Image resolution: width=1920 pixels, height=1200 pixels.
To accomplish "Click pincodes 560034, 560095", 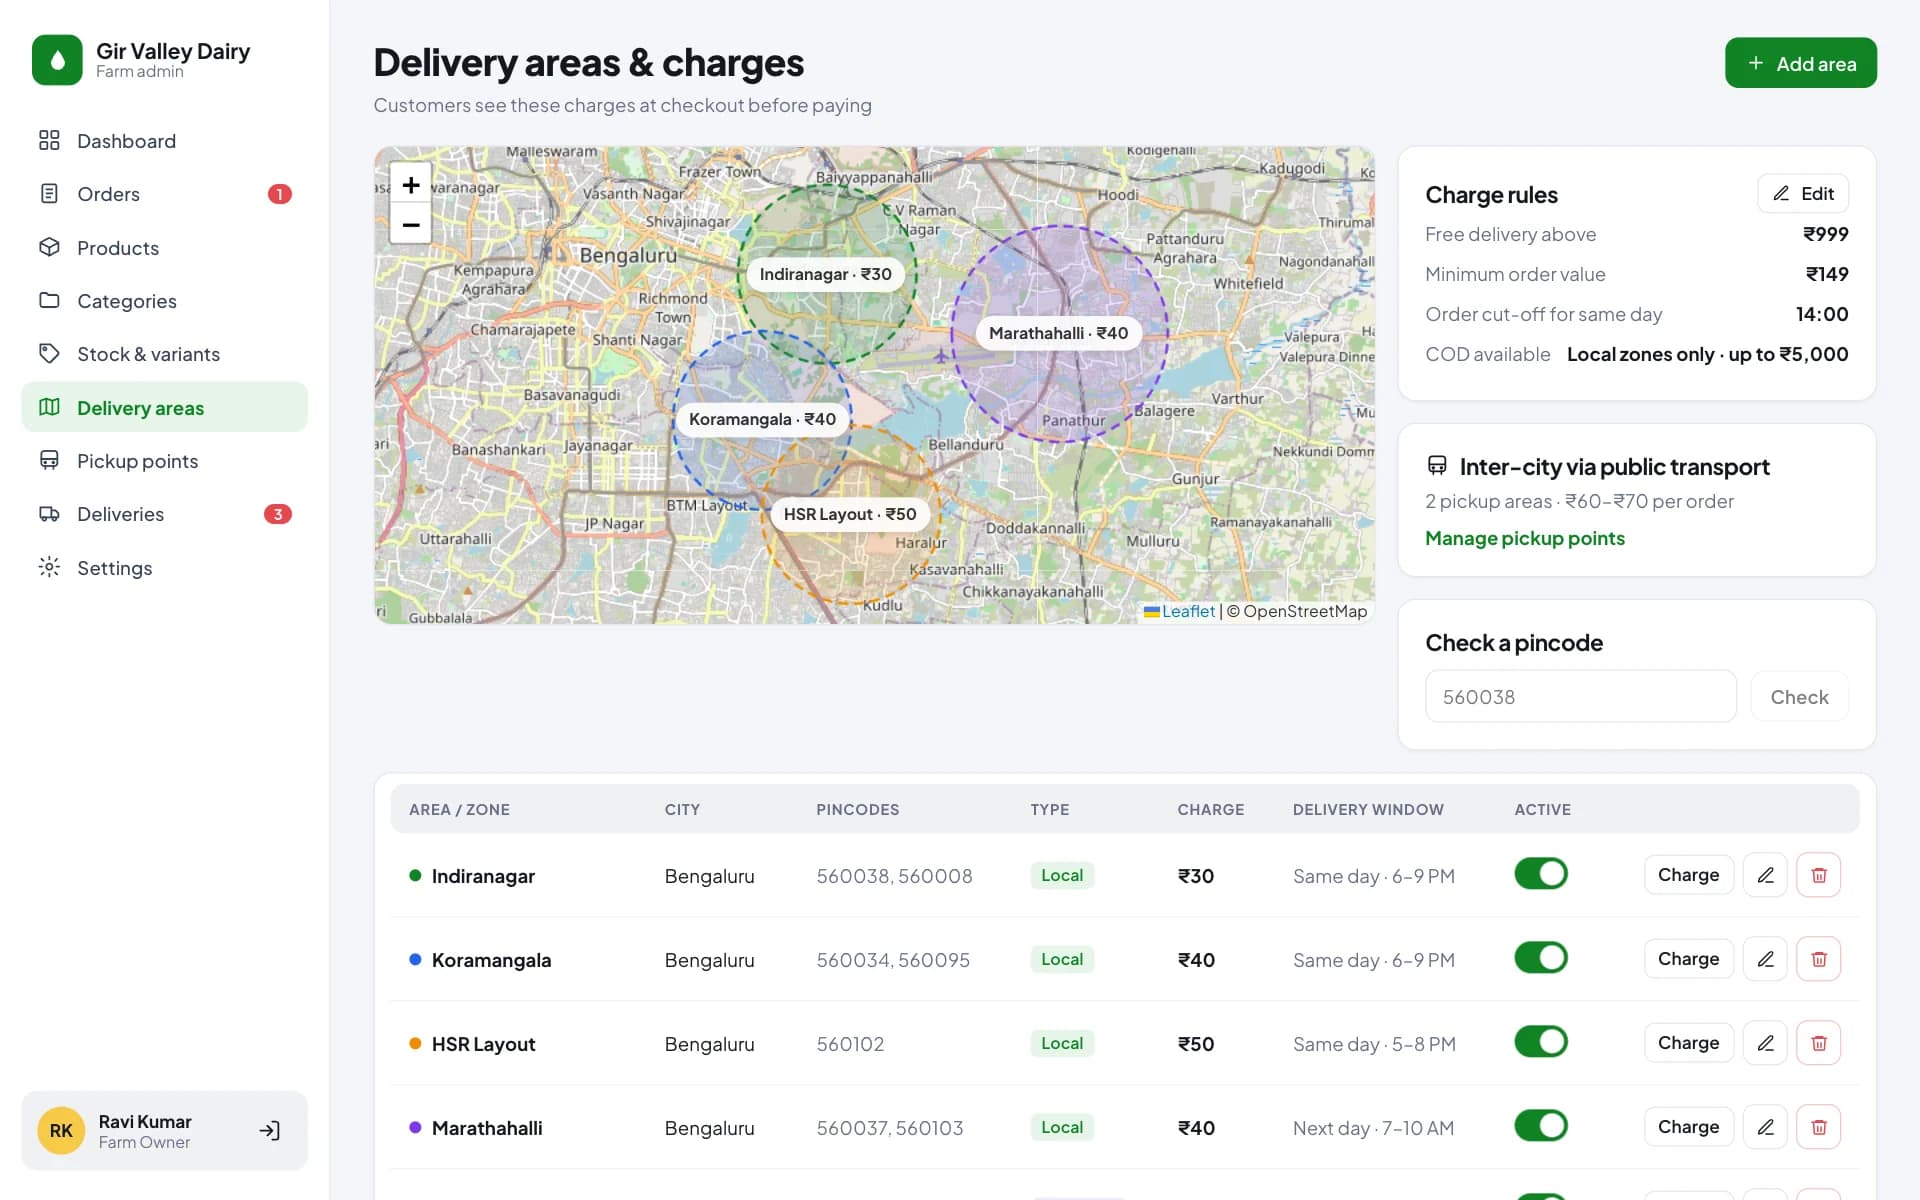I will tap(893, 960).
